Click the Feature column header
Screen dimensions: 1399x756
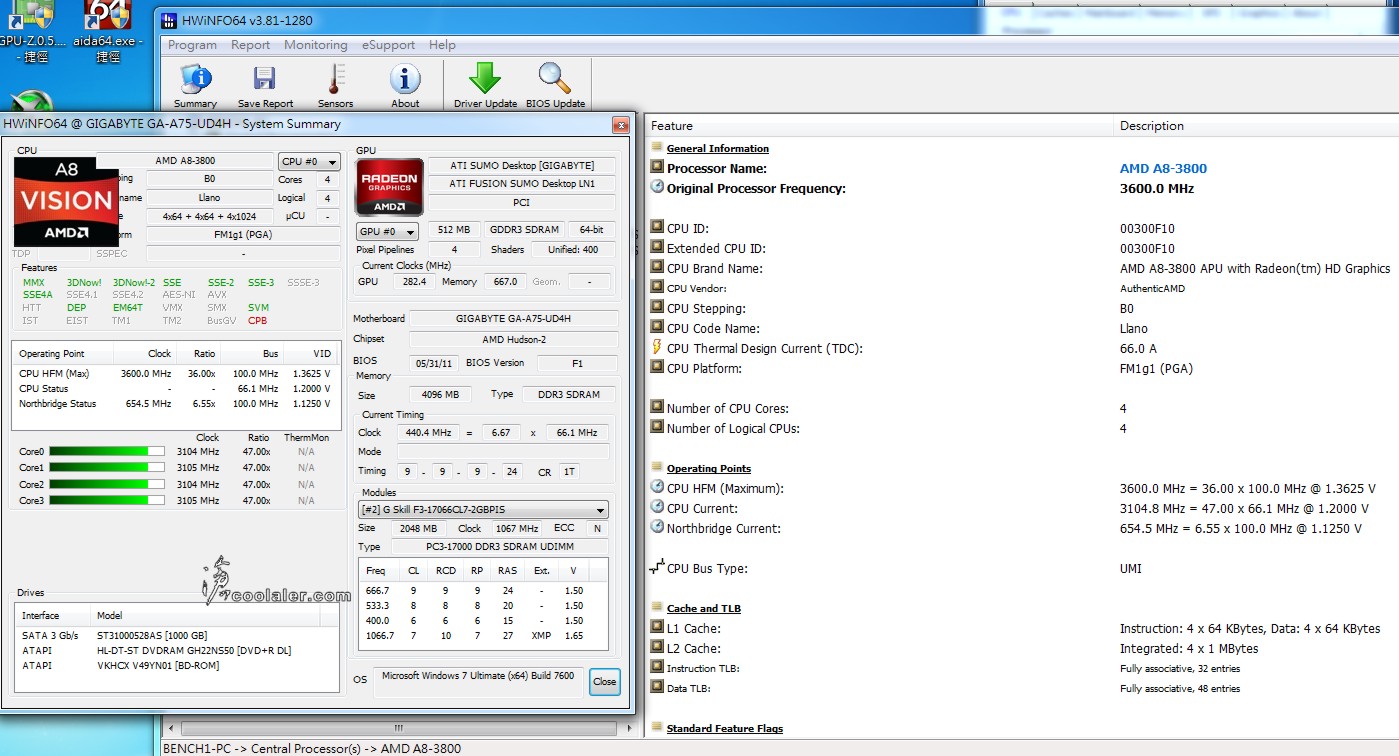[878, 126]
